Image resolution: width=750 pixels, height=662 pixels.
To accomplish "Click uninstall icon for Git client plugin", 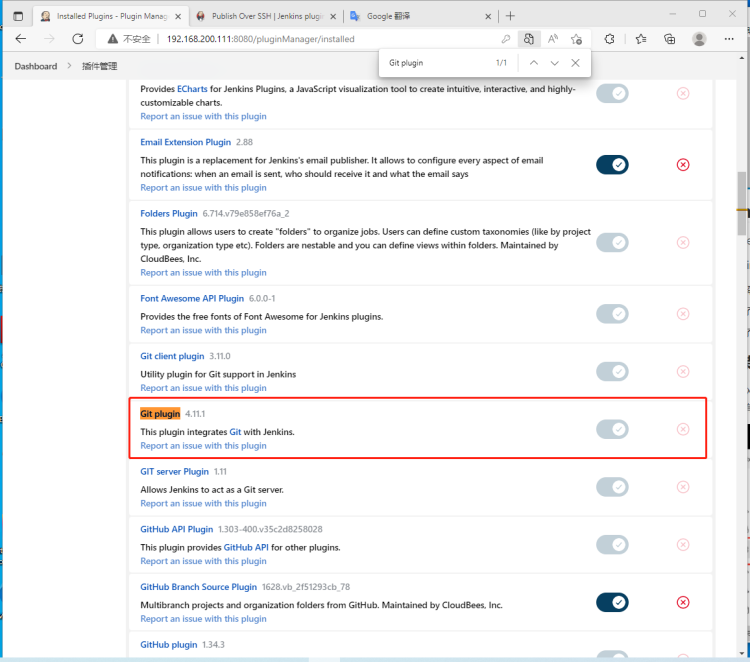I will pos(683,372).
